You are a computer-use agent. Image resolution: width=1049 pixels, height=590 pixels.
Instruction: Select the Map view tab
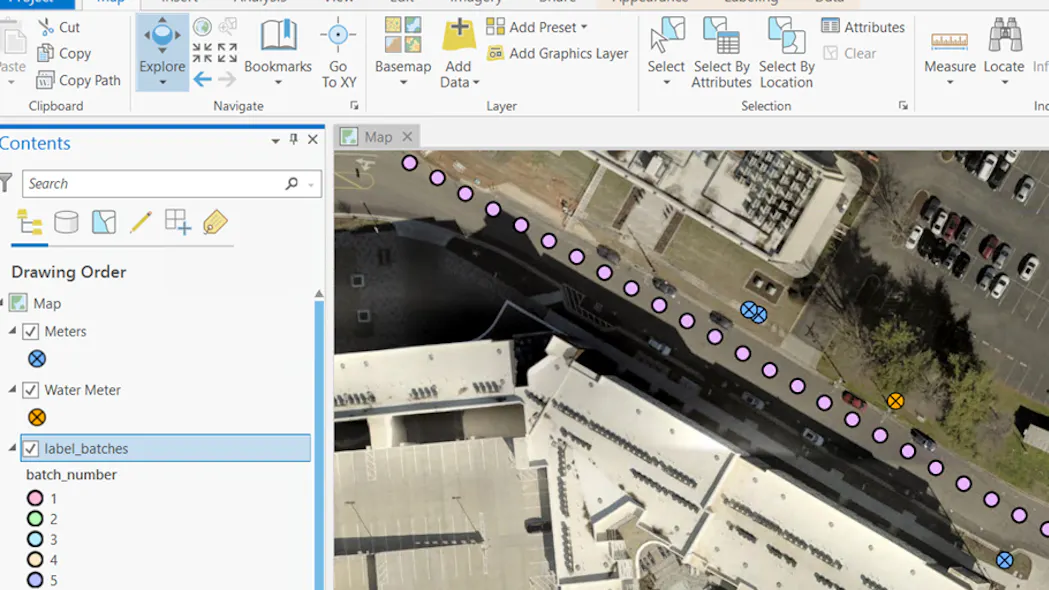click(x=378, y=137)
